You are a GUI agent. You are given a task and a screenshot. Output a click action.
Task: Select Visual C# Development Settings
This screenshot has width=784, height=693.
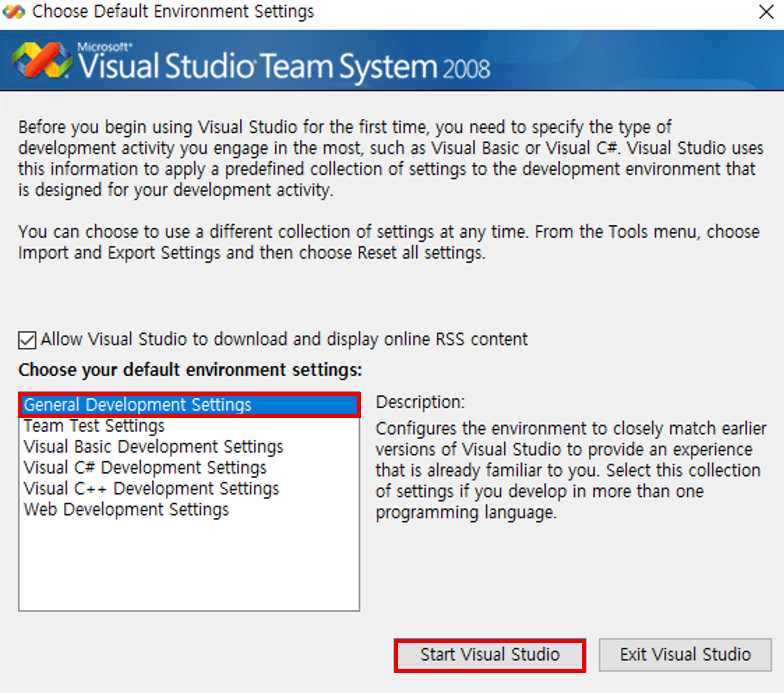click(145, 468)
